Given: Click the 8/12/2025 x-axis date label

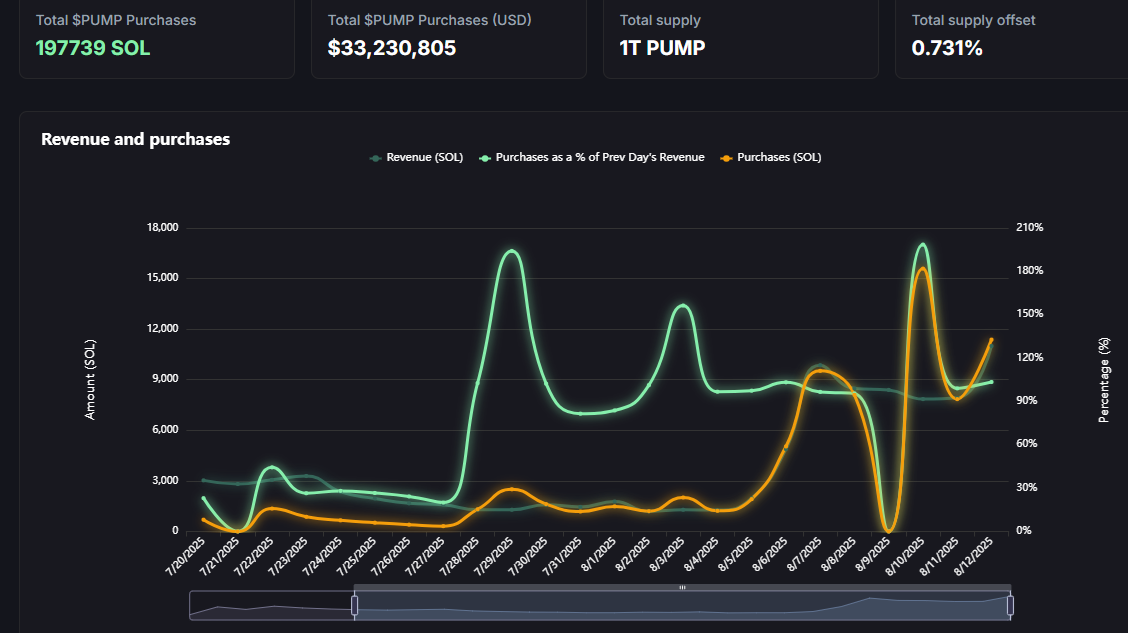Looking at the screenshot, I should [975, 554].
